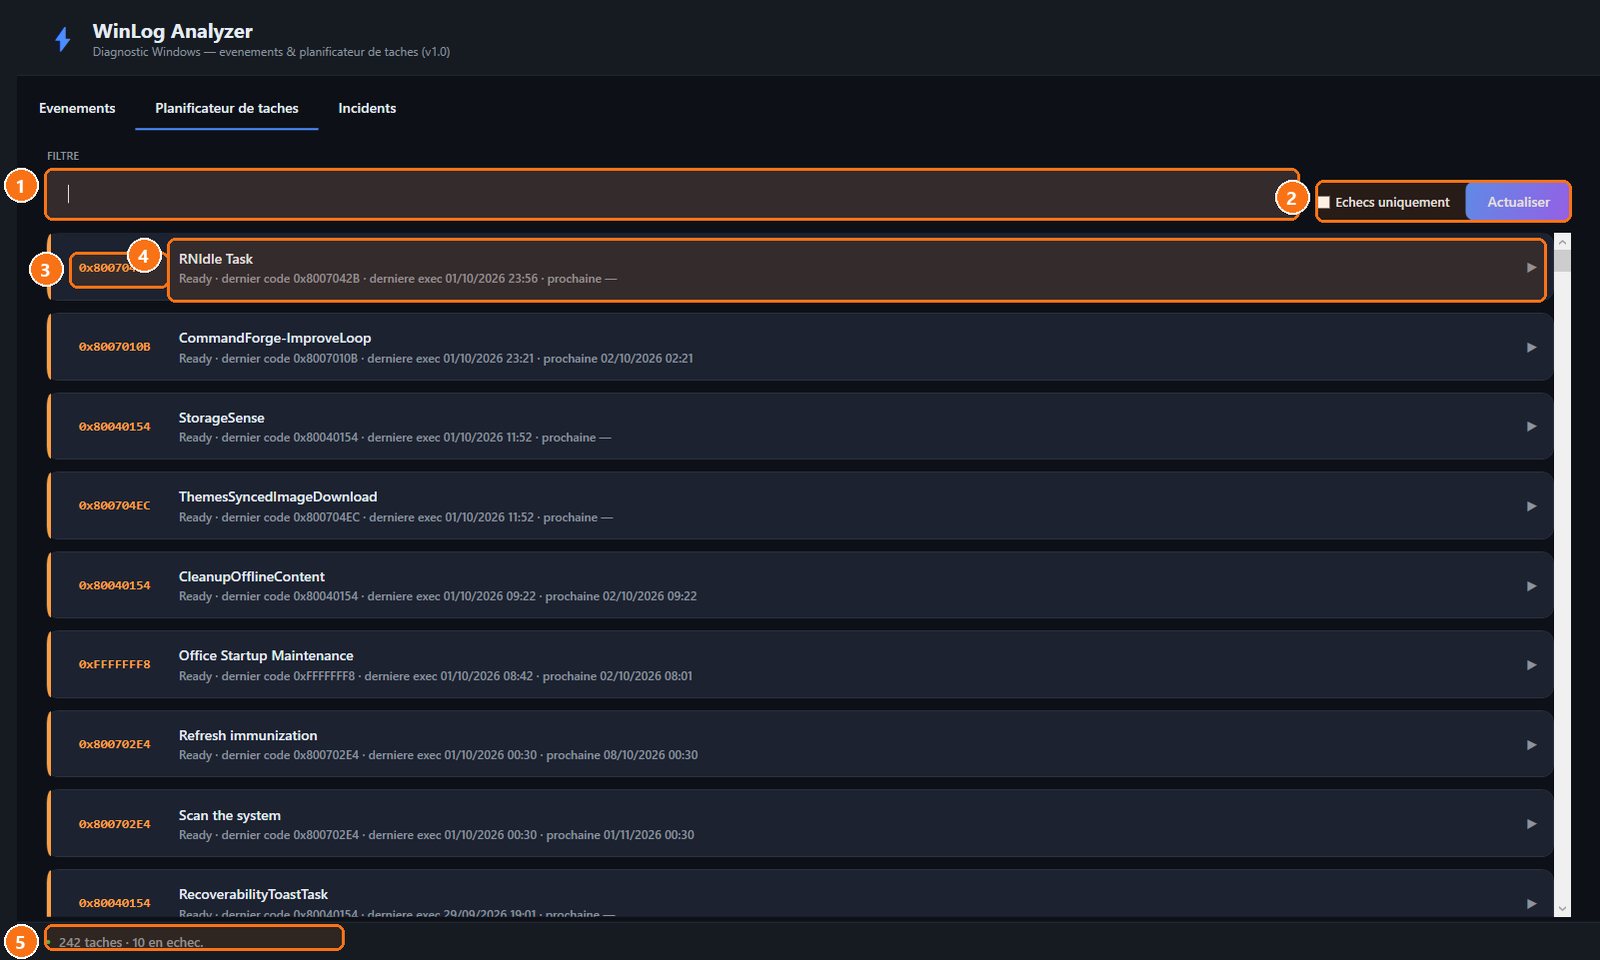Click the task list scrollbar thumb

click(1562, 261)
